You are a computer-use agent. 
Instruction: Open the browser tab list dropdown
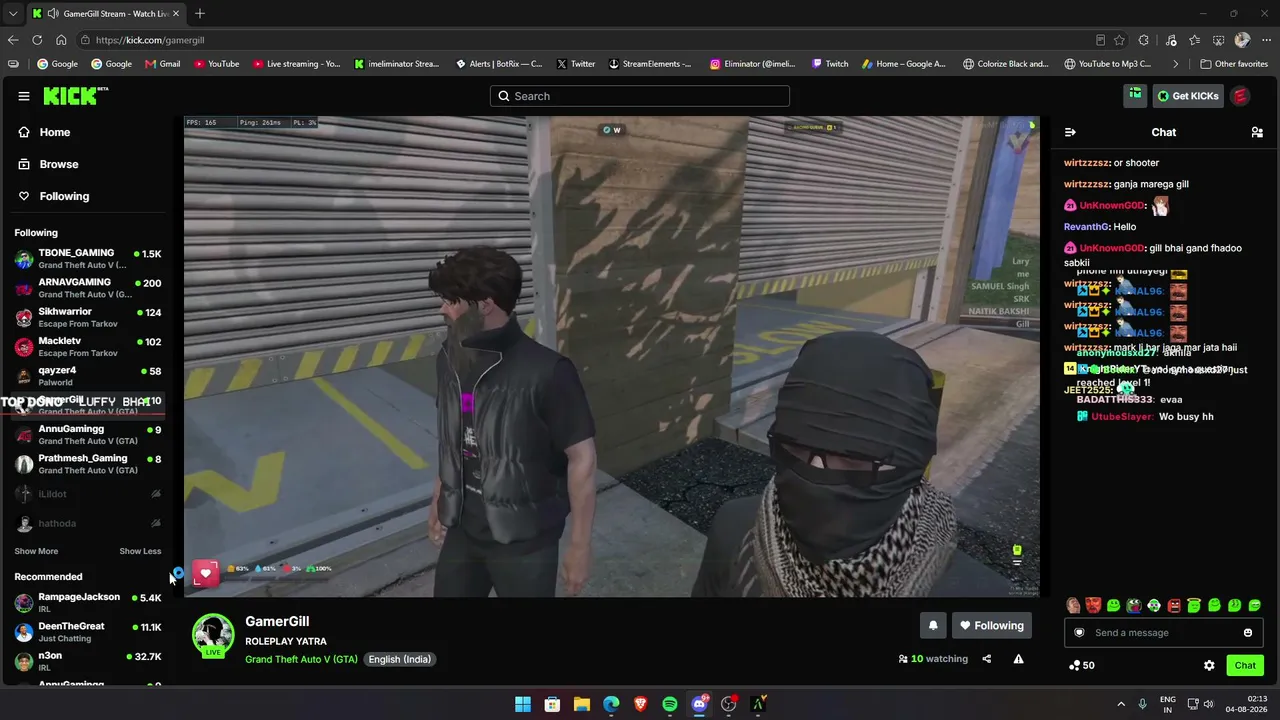[x=13, y=14]
